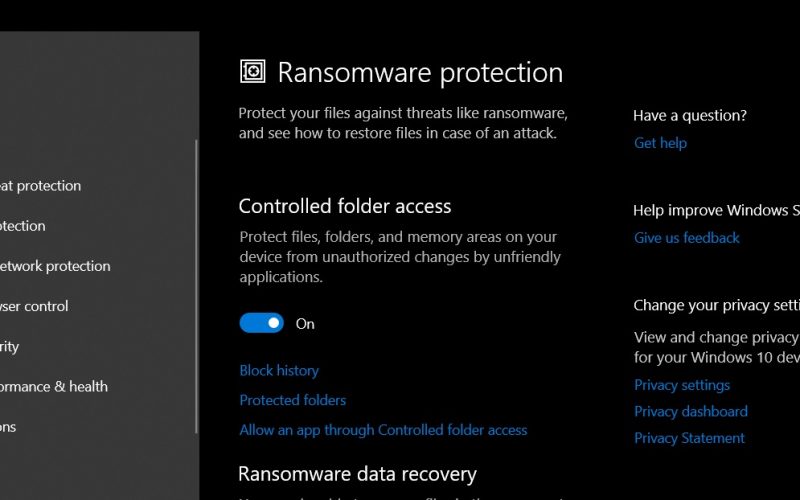Open Block history link

279,370
